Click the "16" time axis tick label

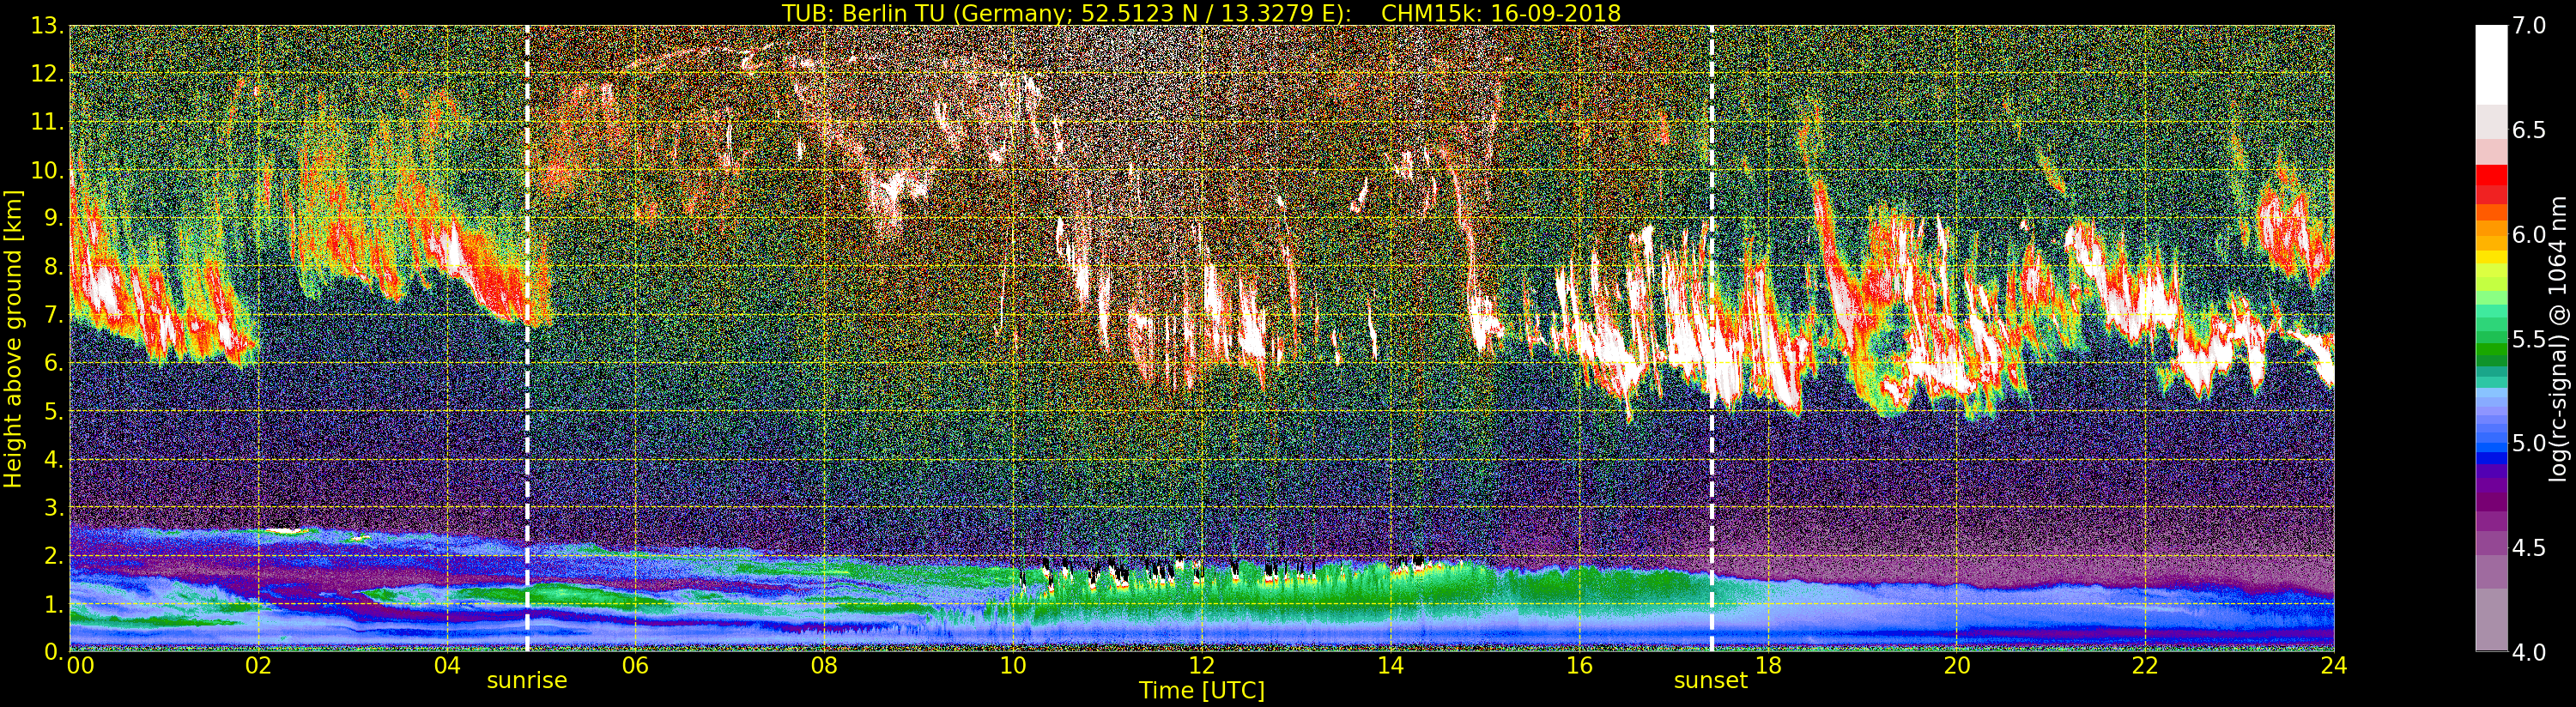tap(1579, 665)
